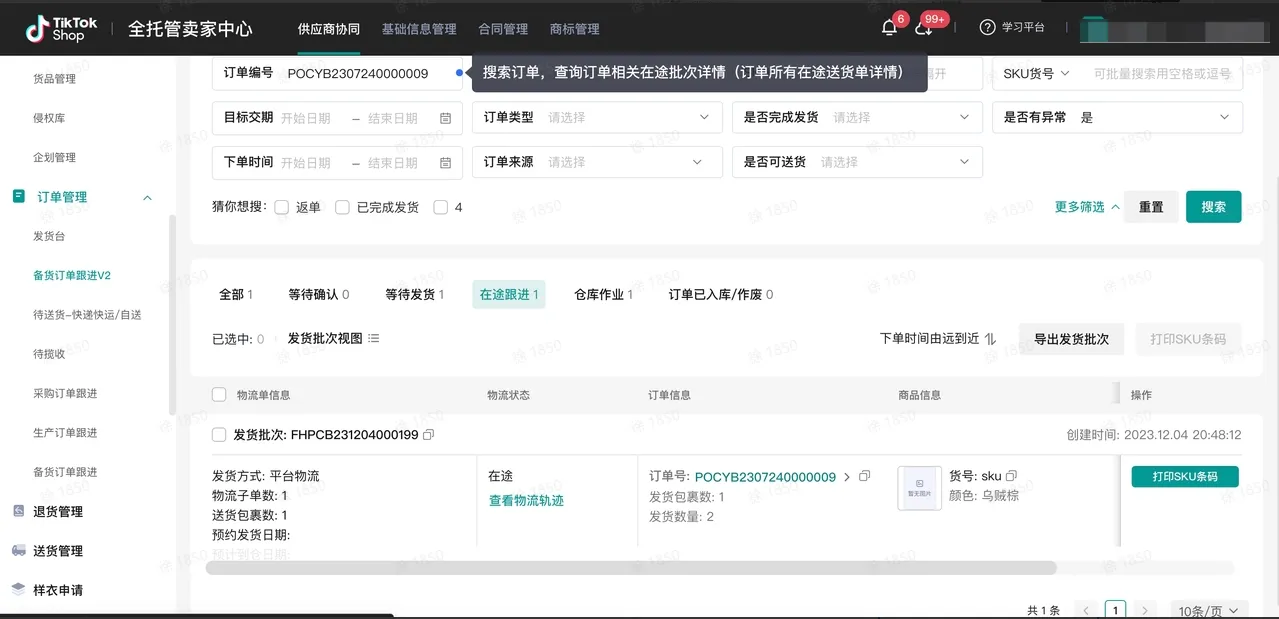Viewport: 1279px width, 619px height.
Task: Open the 是否可送货 dropdown
Action: tap(857, 163)
